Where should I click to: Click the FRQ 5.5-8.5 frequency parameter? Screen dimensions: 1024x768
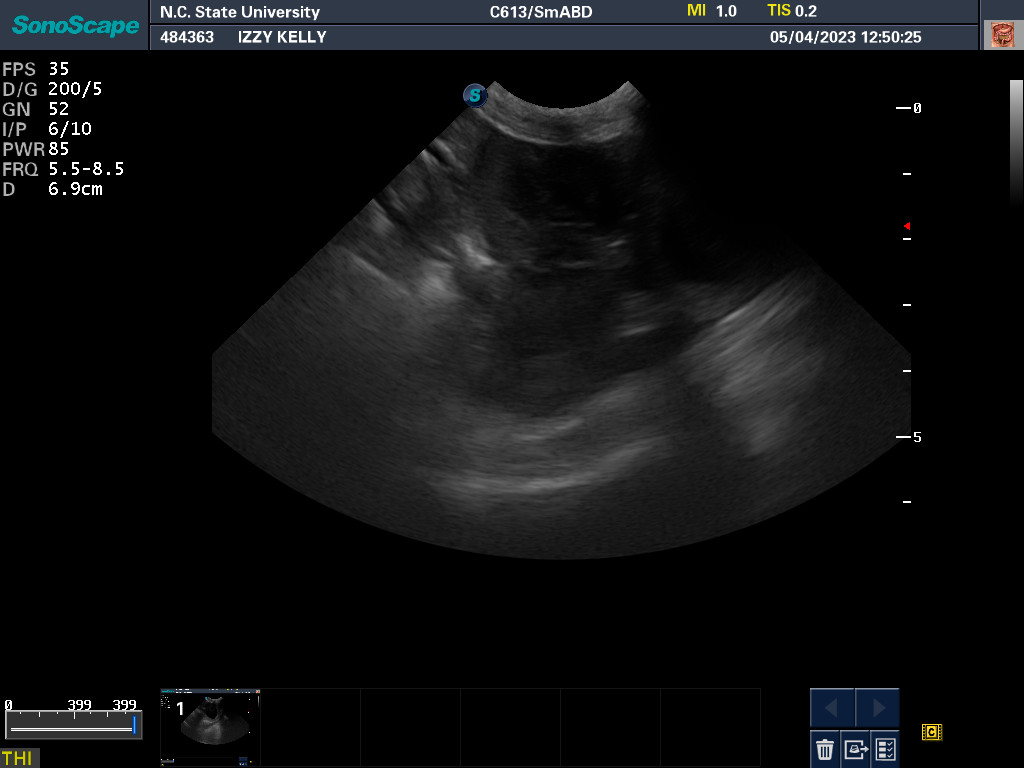click(63, 169)
